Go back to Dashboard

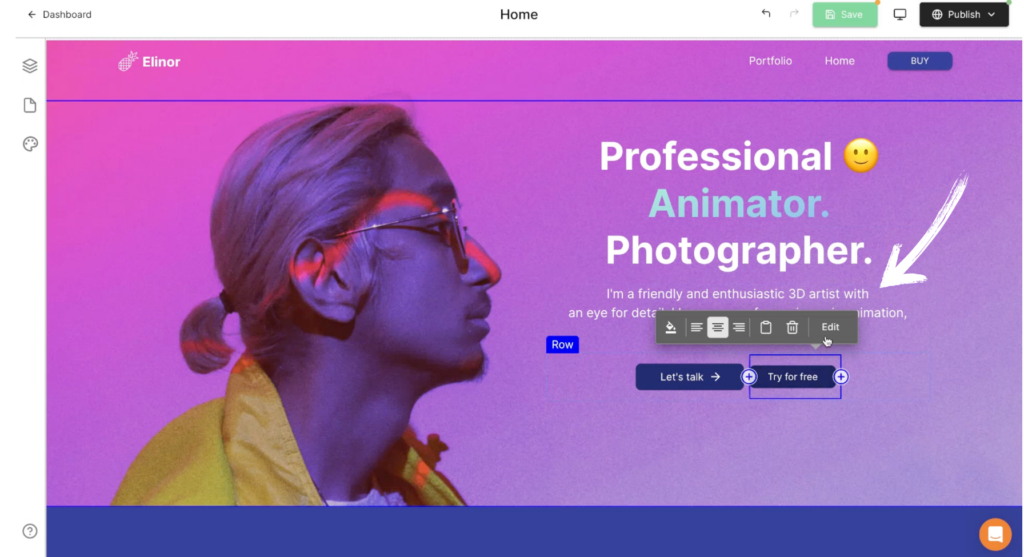tap(59, 15)
